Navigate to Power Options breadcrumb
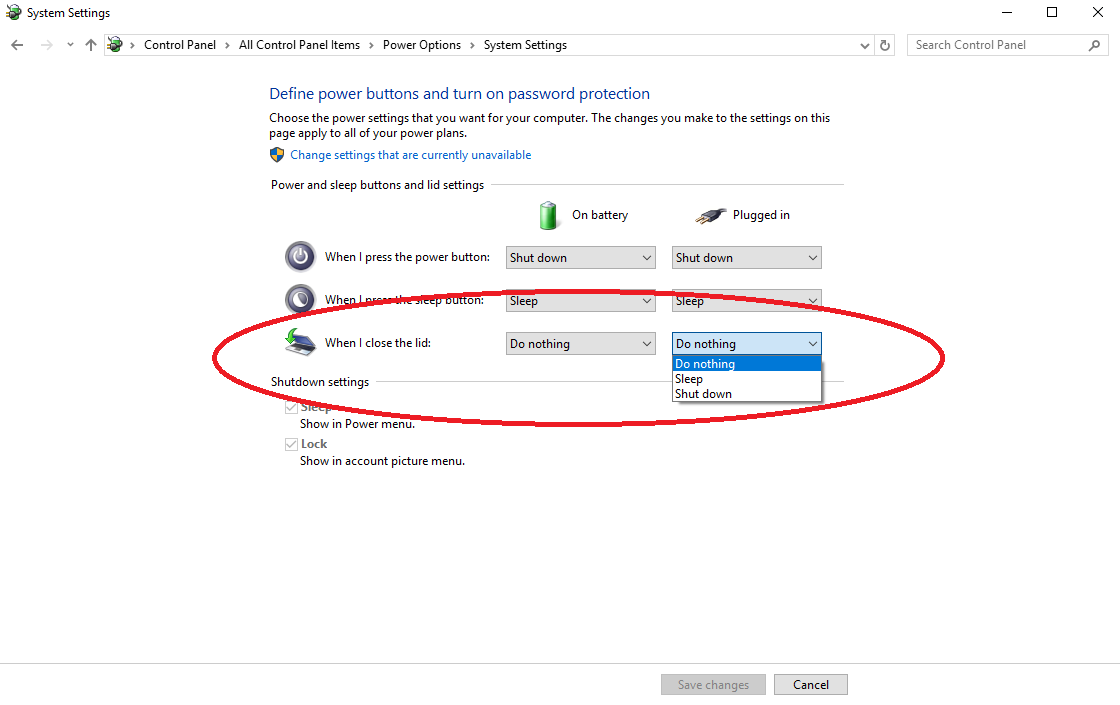This screenshot has width=1120, height=705. click(x=422, y=45)
